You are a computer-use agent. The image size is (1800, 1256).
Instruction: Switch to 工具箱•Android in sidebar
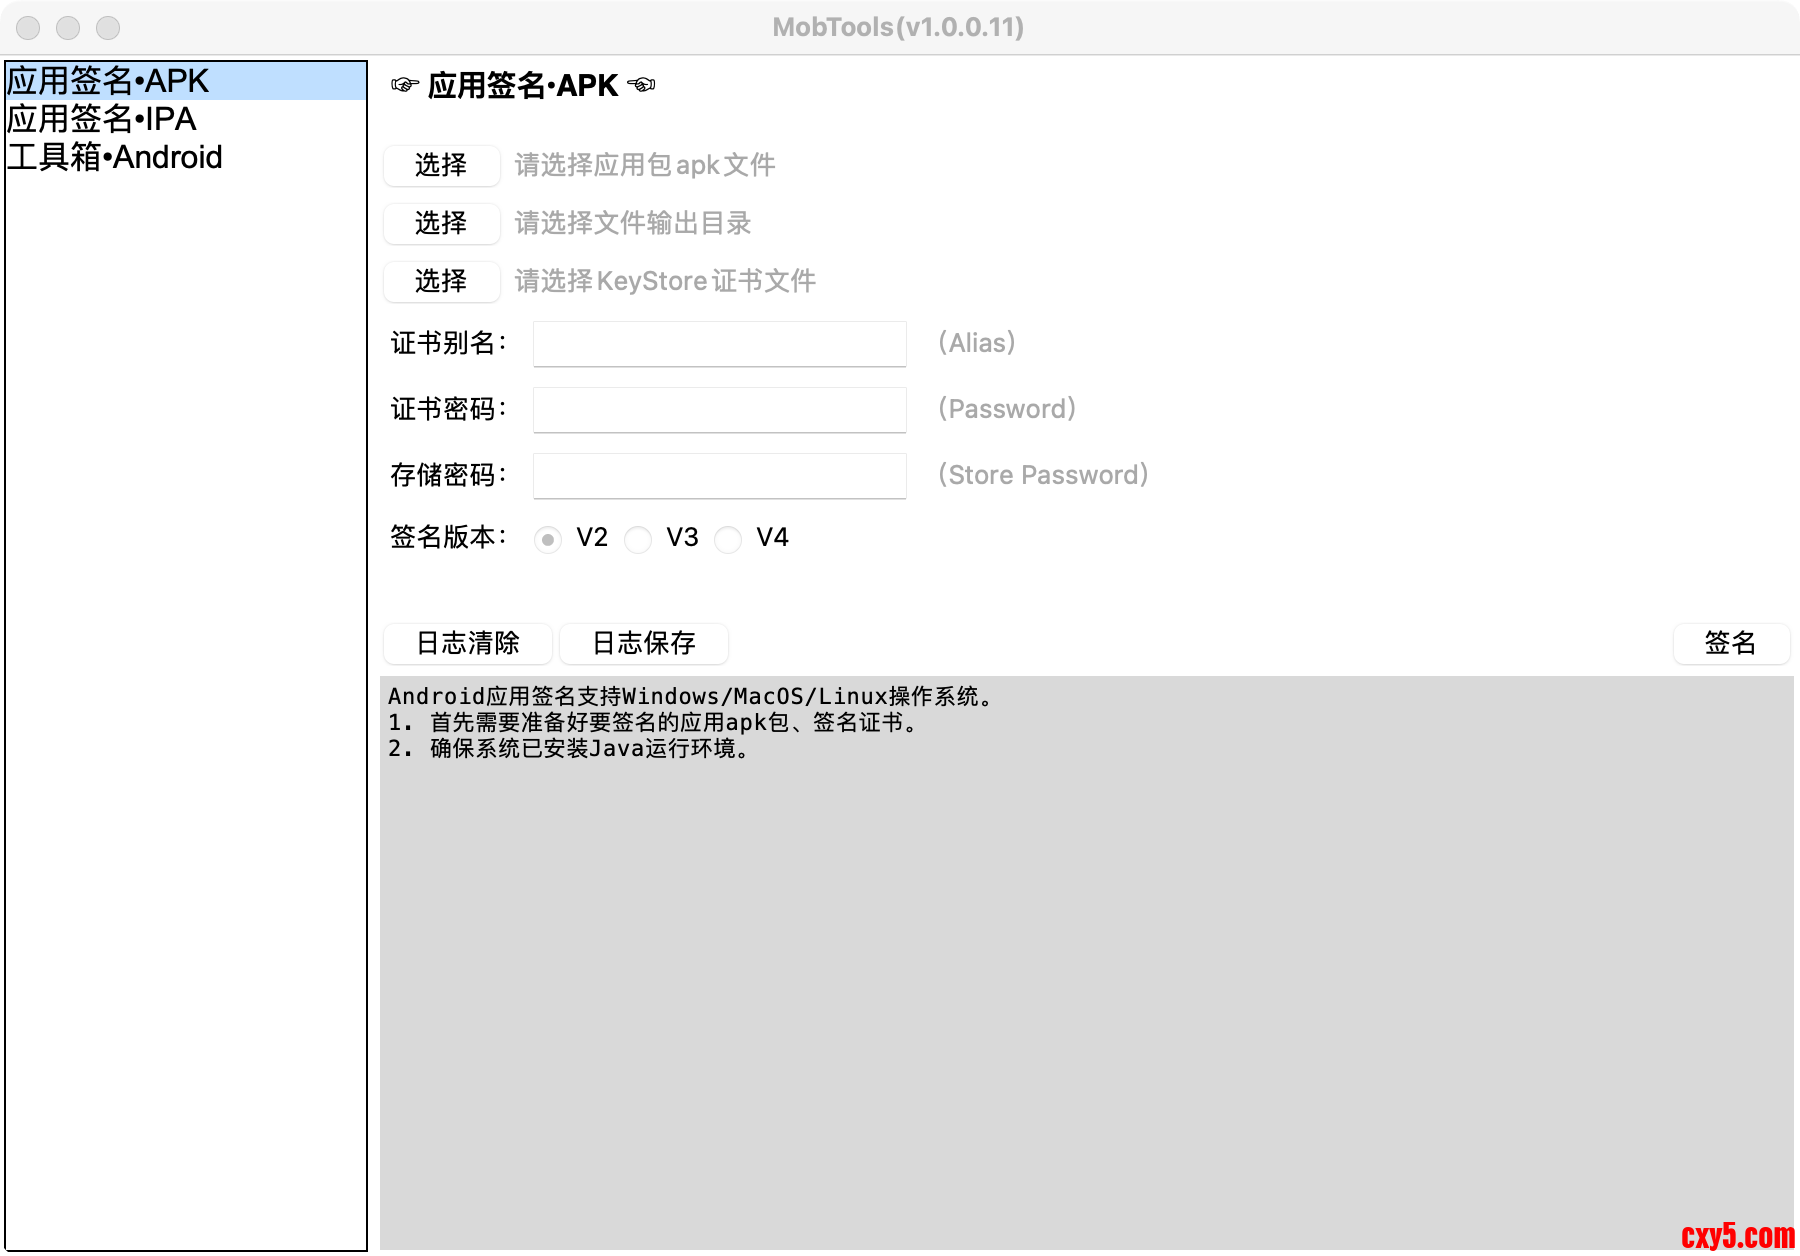coord(115,157)
